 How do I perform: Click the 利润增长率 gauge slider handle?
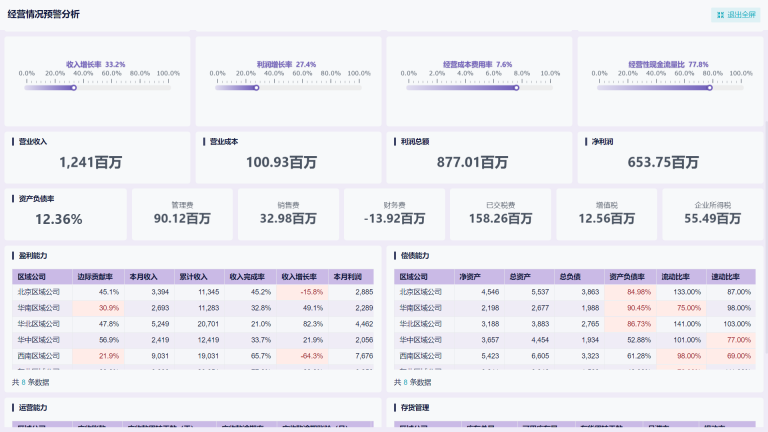tap(256, 88)
